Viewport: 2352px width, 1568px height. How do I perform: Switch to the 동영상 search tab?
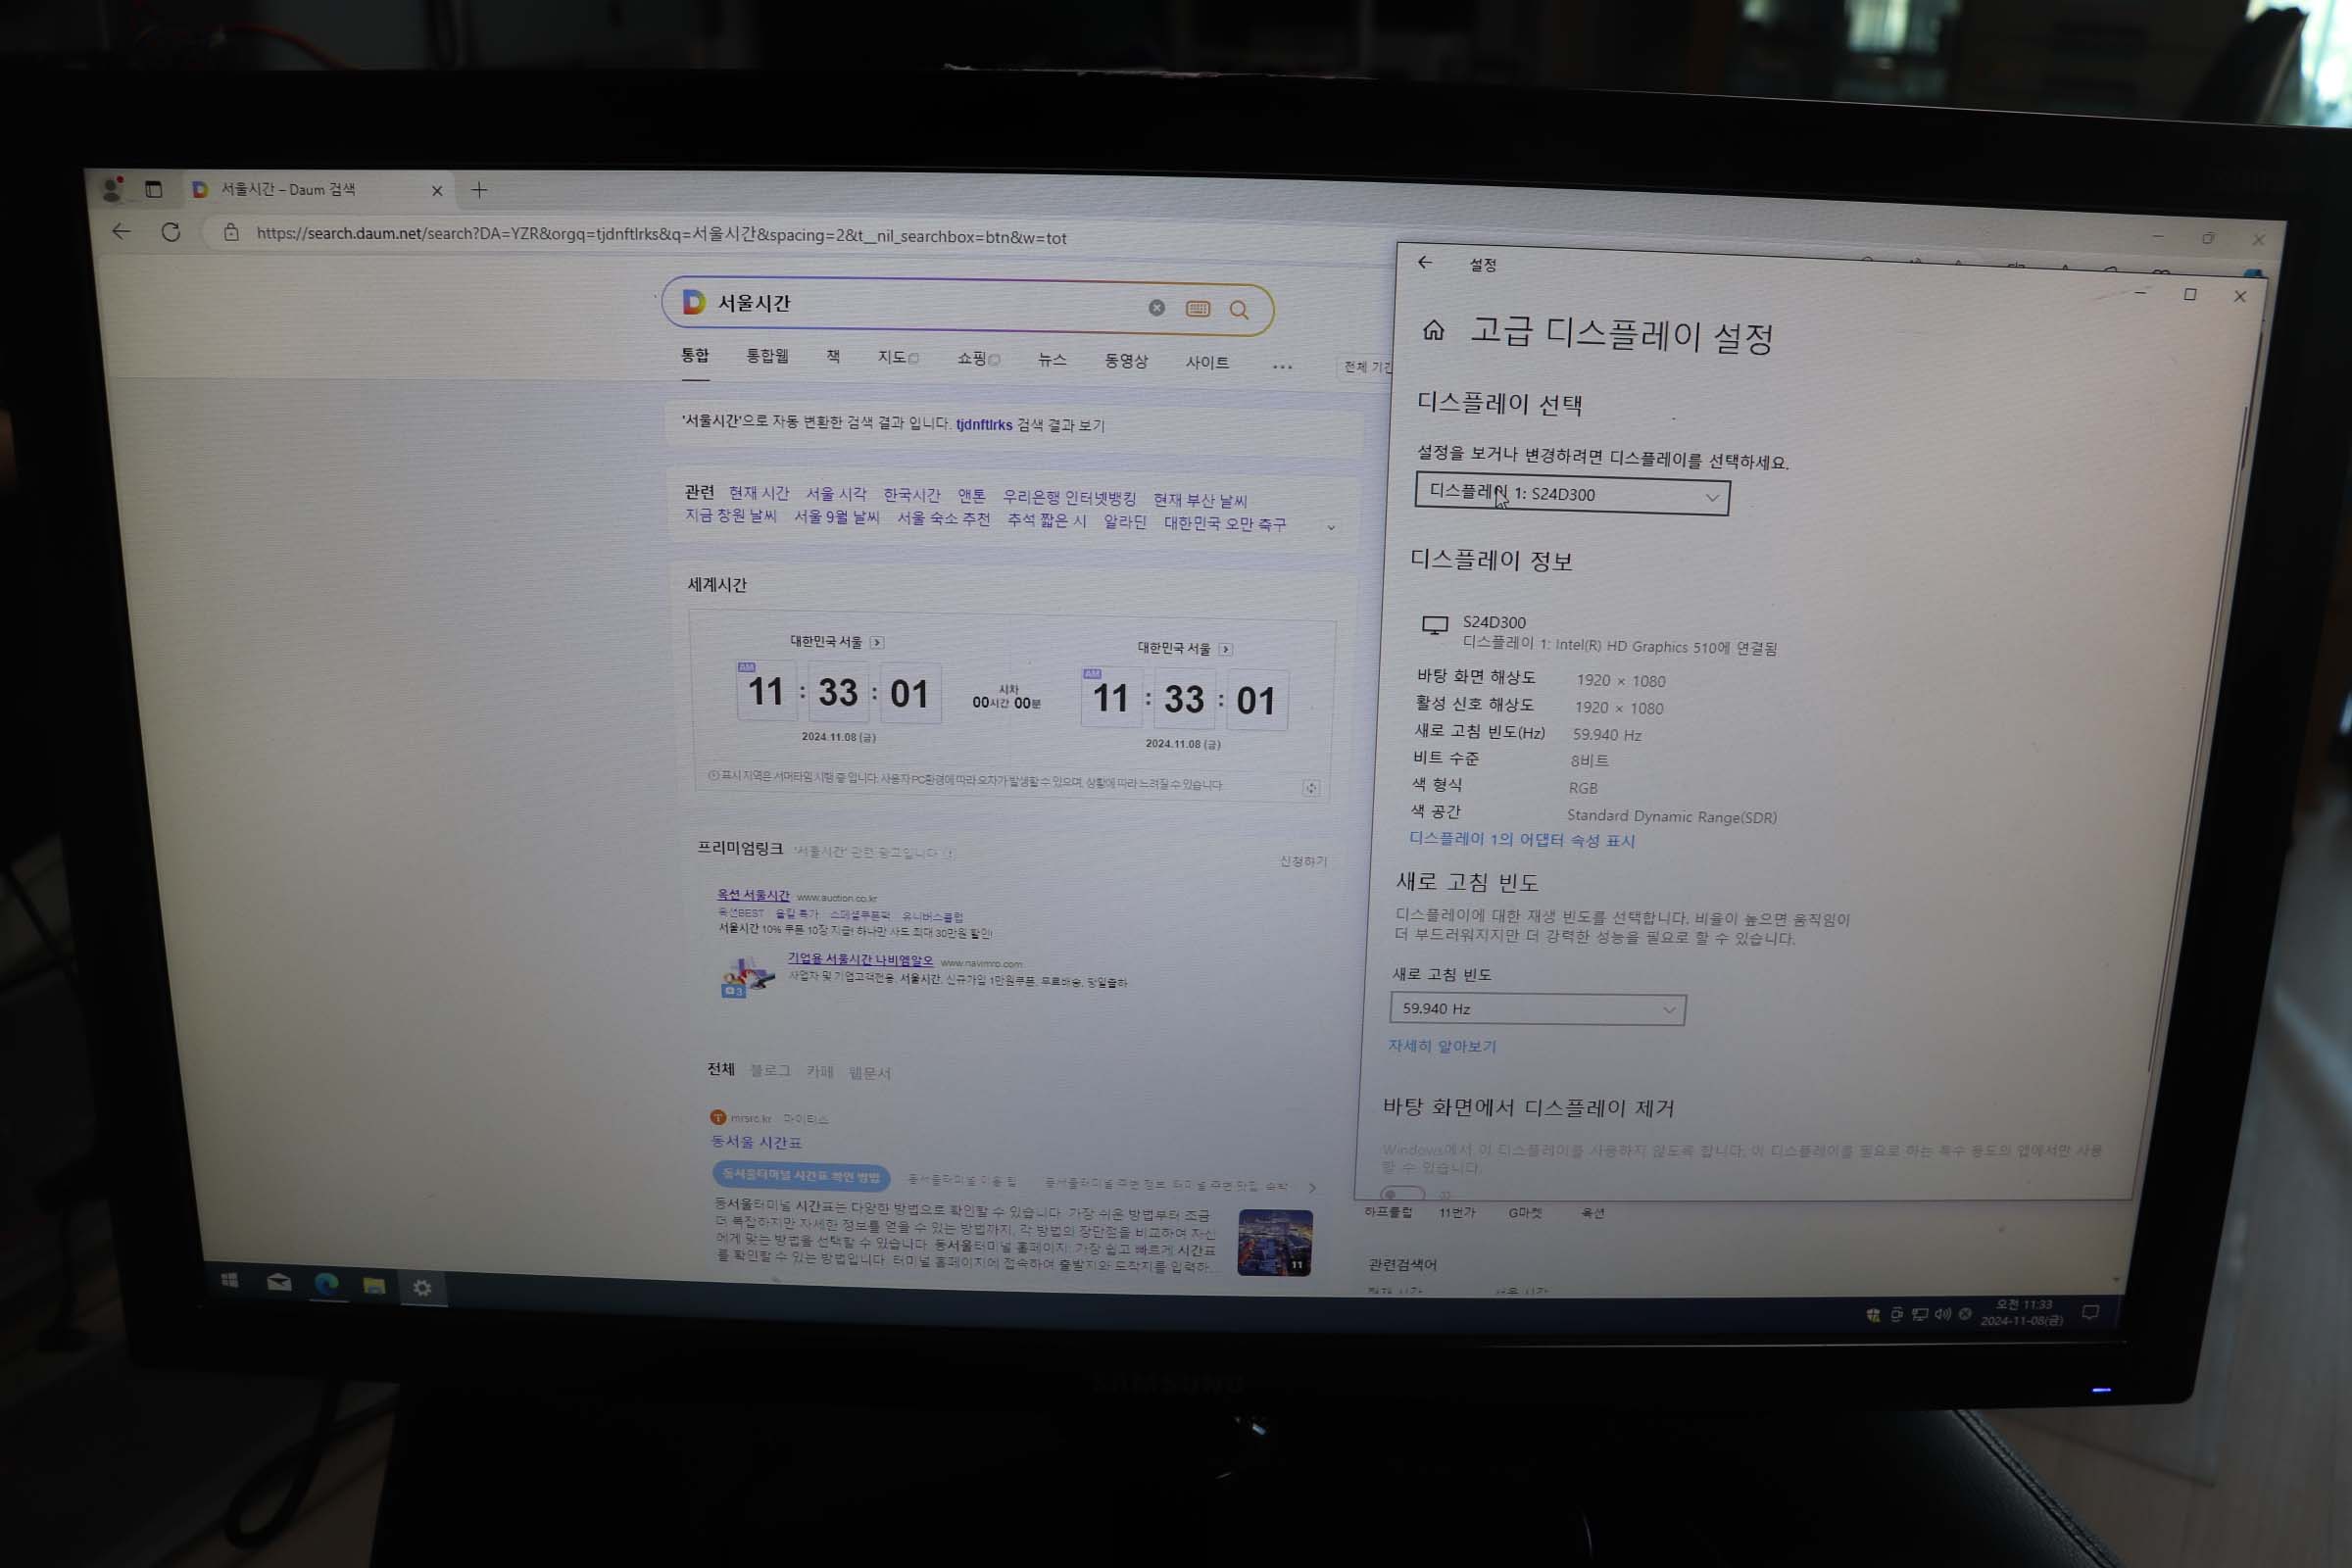(x=1126, y=360)
